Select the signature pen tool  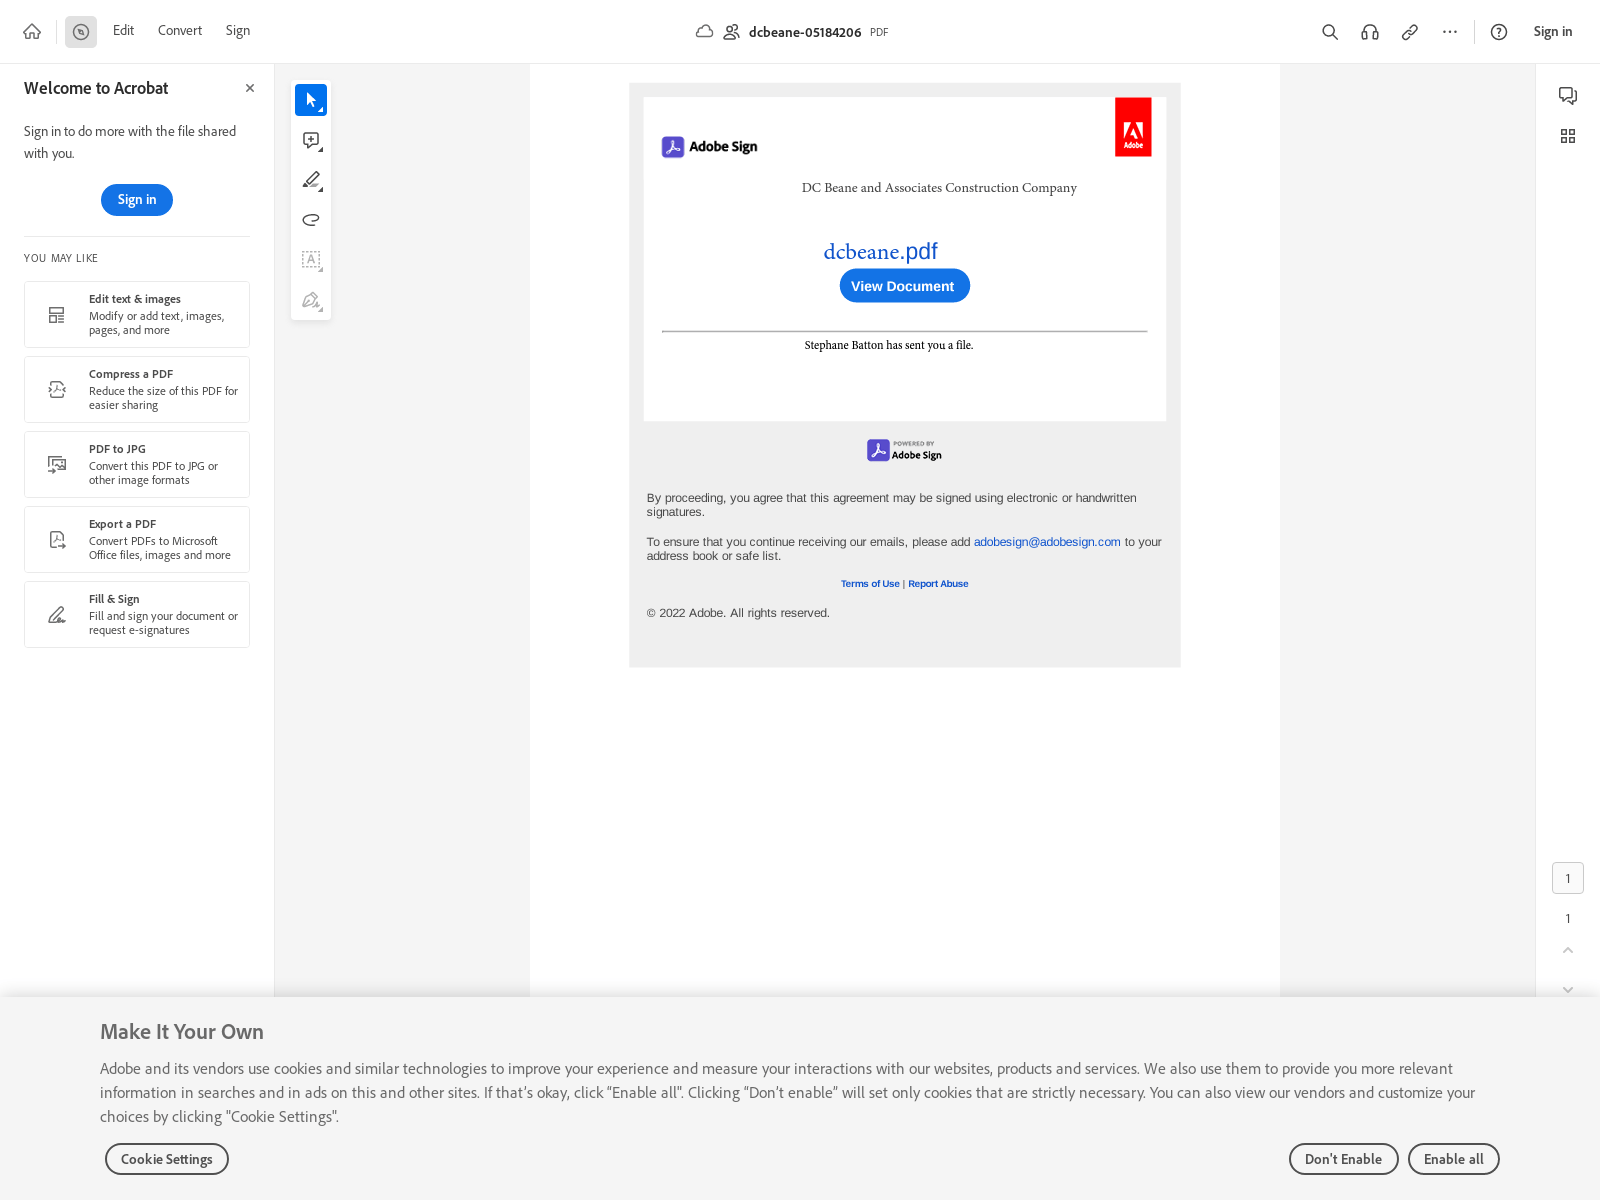tap(311, 300)
